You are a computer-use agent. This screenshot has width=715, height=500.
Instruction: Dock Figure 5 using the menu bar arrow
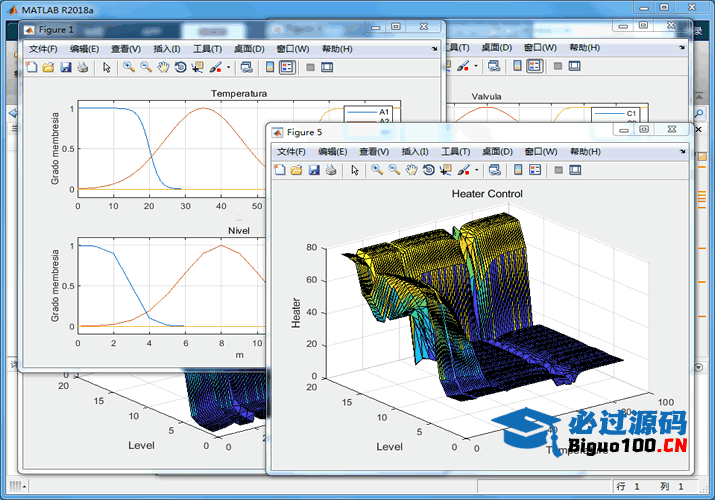(682, 151)
